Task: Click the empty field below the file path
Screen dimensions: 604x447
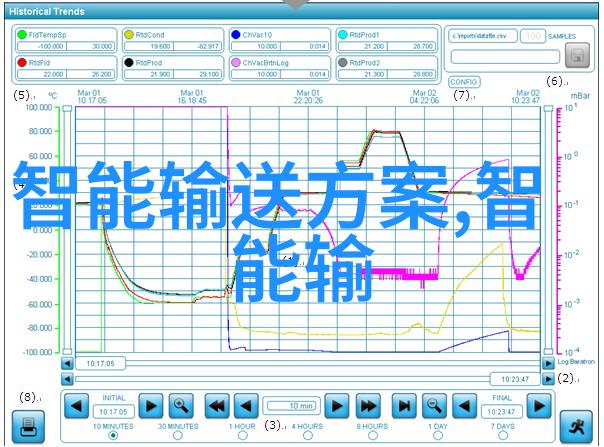Action: 505,57
